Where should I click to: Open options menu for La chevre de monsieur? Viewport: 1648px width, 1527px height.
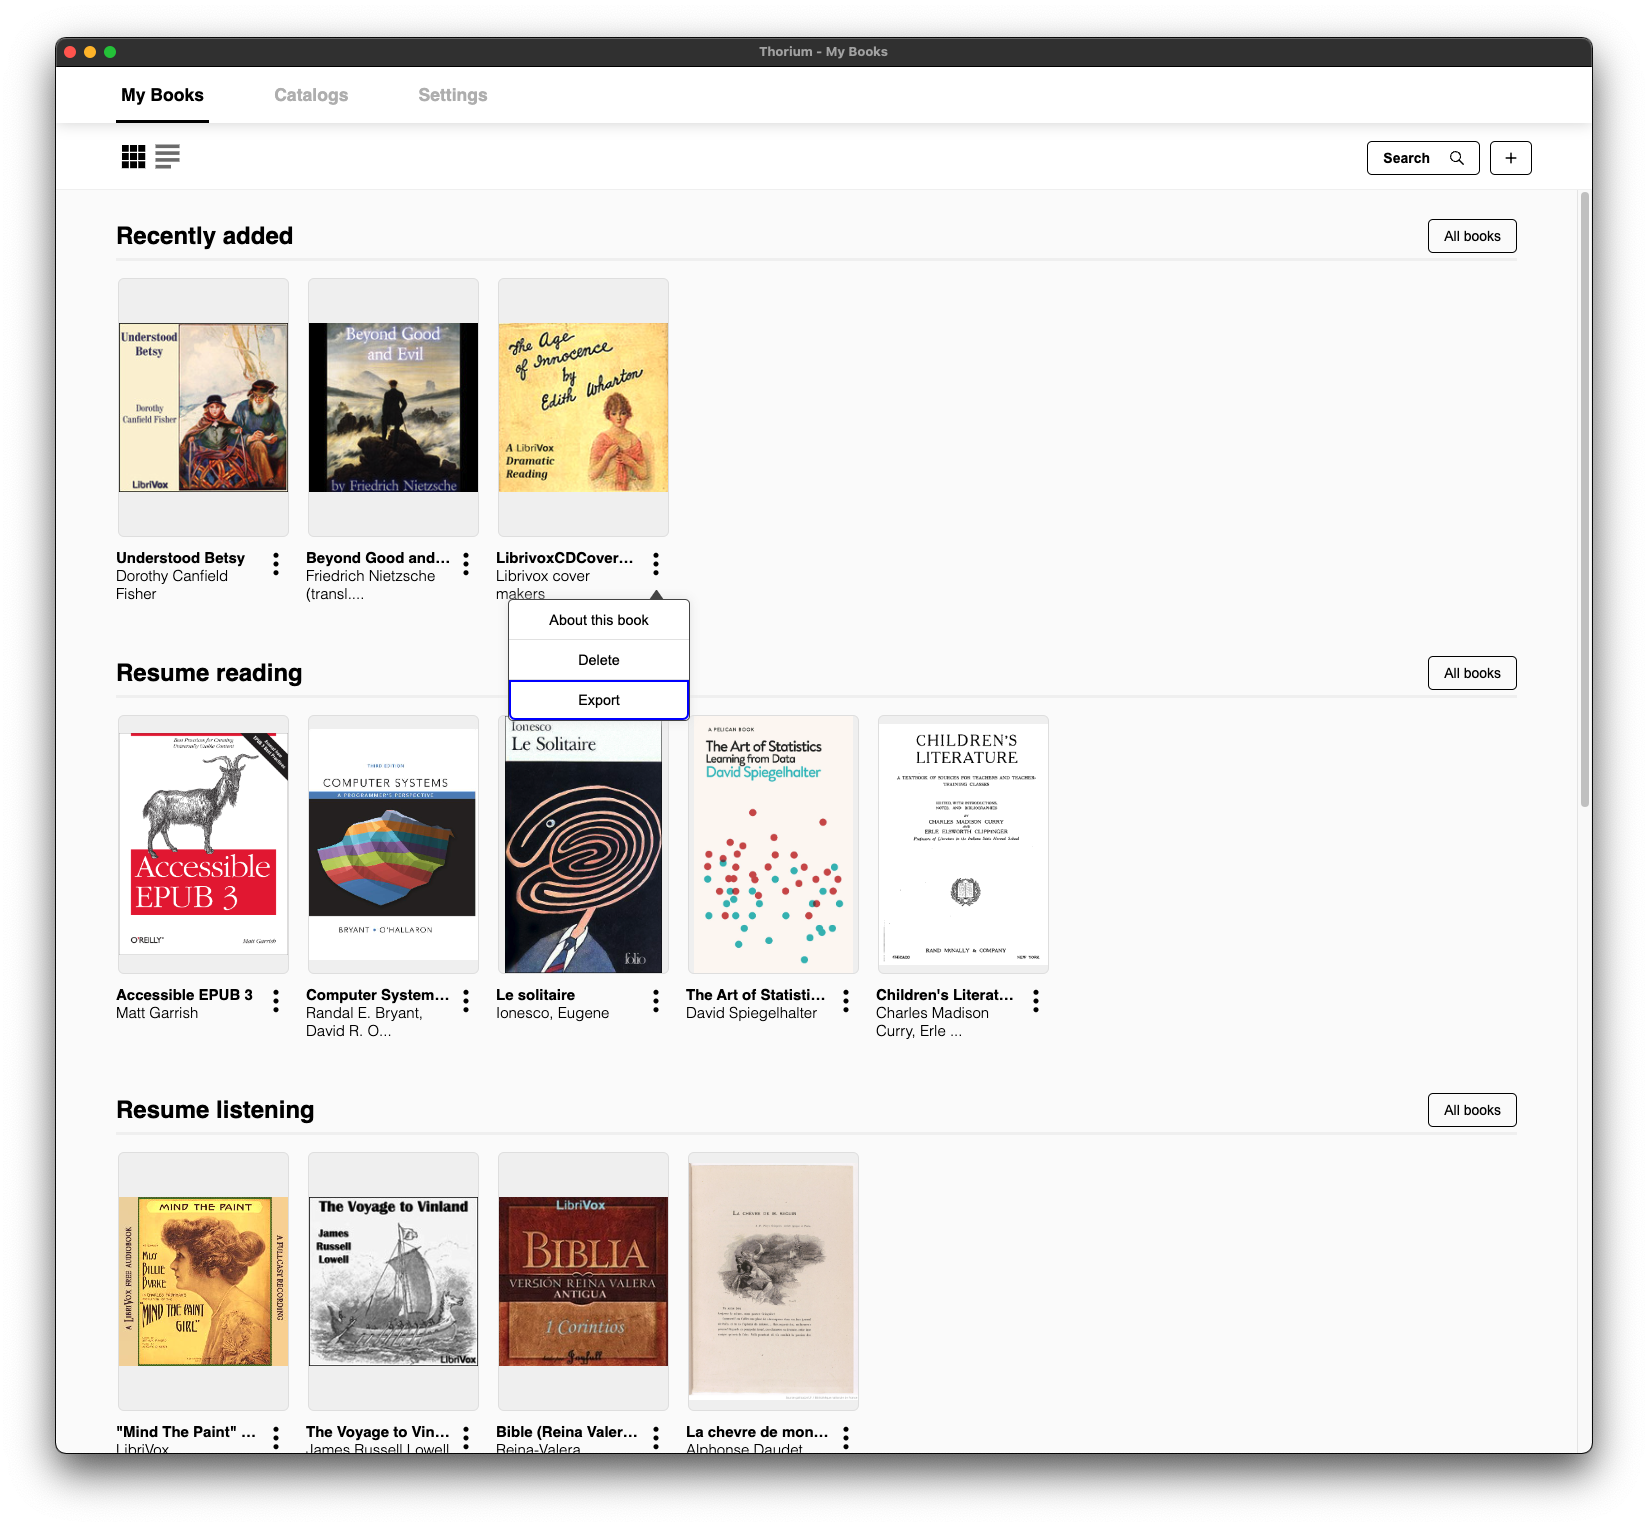pyautogui.click(x=846, y=1438)
